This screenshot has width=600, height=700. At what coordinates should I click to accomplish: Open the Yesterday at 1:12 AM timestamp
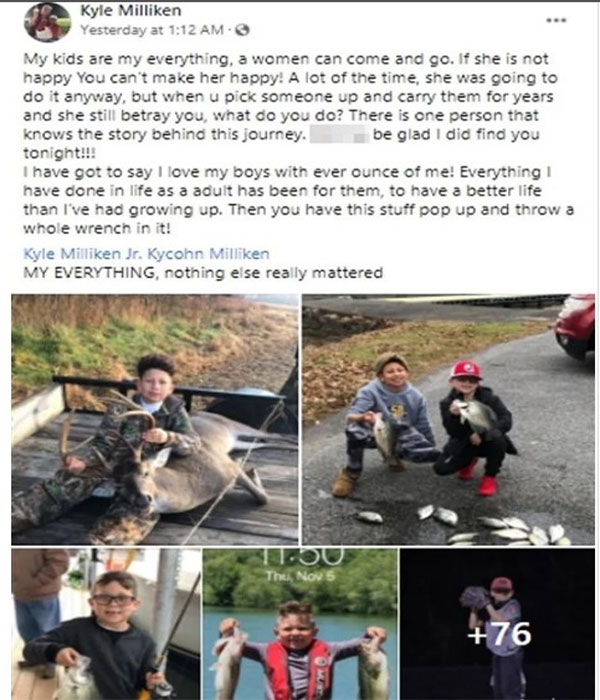tap(152, 30)
